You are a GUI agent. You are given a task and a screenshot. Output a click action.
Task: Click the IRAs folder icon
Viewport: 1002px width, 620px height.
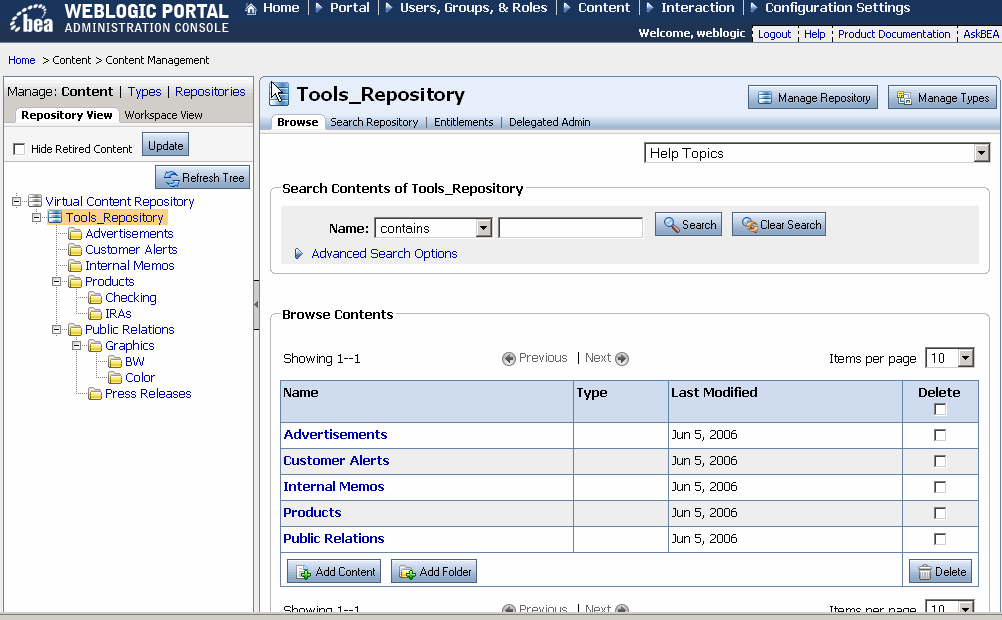(x=95, y=314)
